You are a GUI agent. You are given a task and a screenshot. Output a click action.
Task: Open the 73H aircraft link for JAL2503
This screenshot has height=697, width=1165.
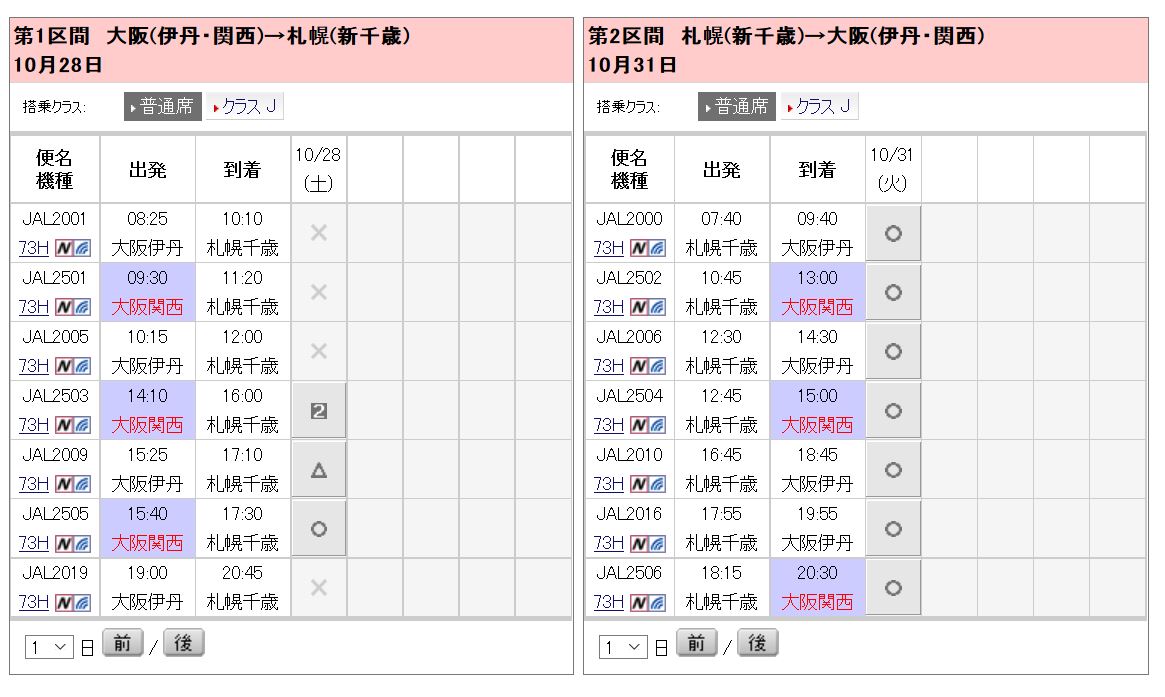pyautogui.click(x=33, y=425)
